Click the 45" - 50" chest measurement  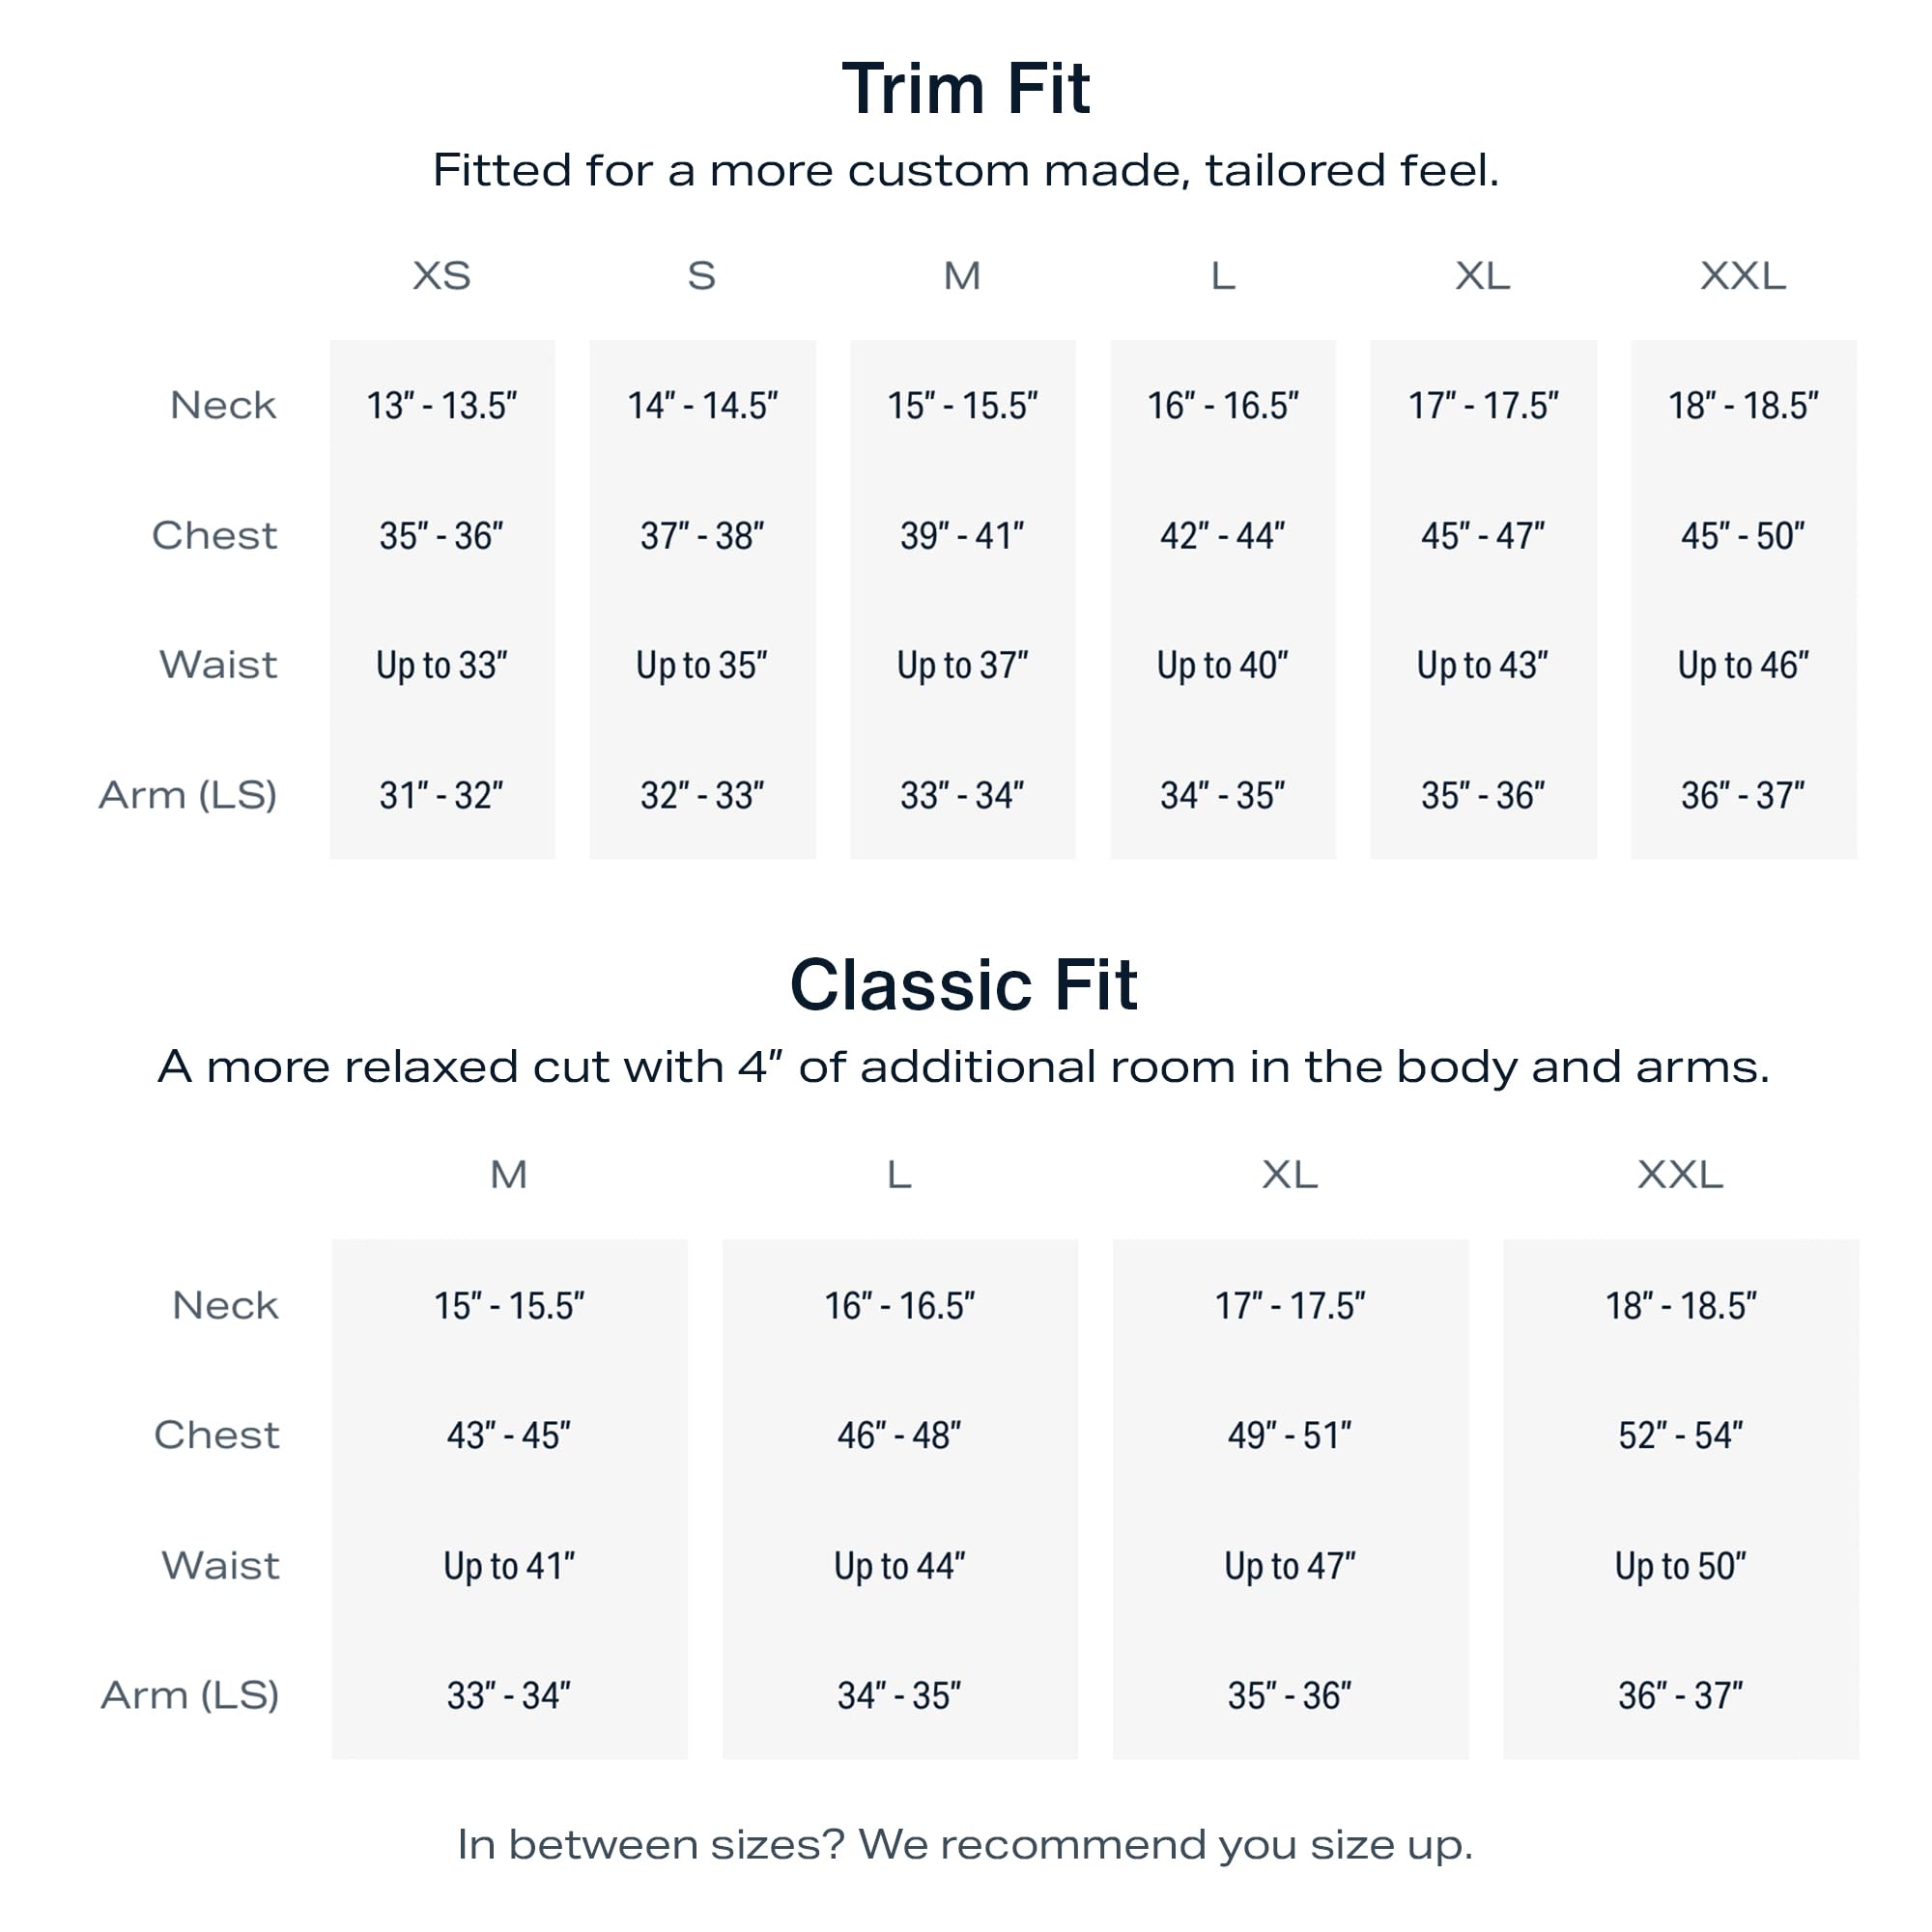click(x=1742, y=536)
